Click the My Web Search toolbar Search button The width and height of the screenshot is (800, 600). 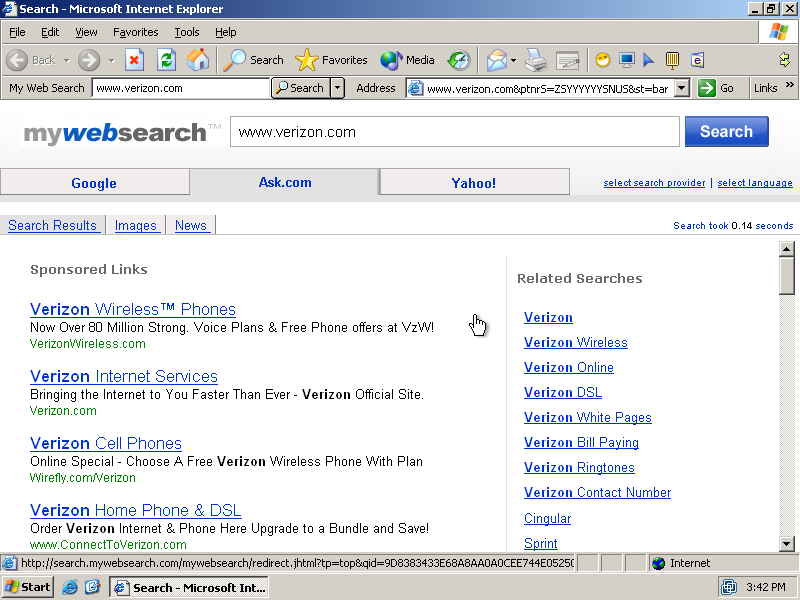301,88
